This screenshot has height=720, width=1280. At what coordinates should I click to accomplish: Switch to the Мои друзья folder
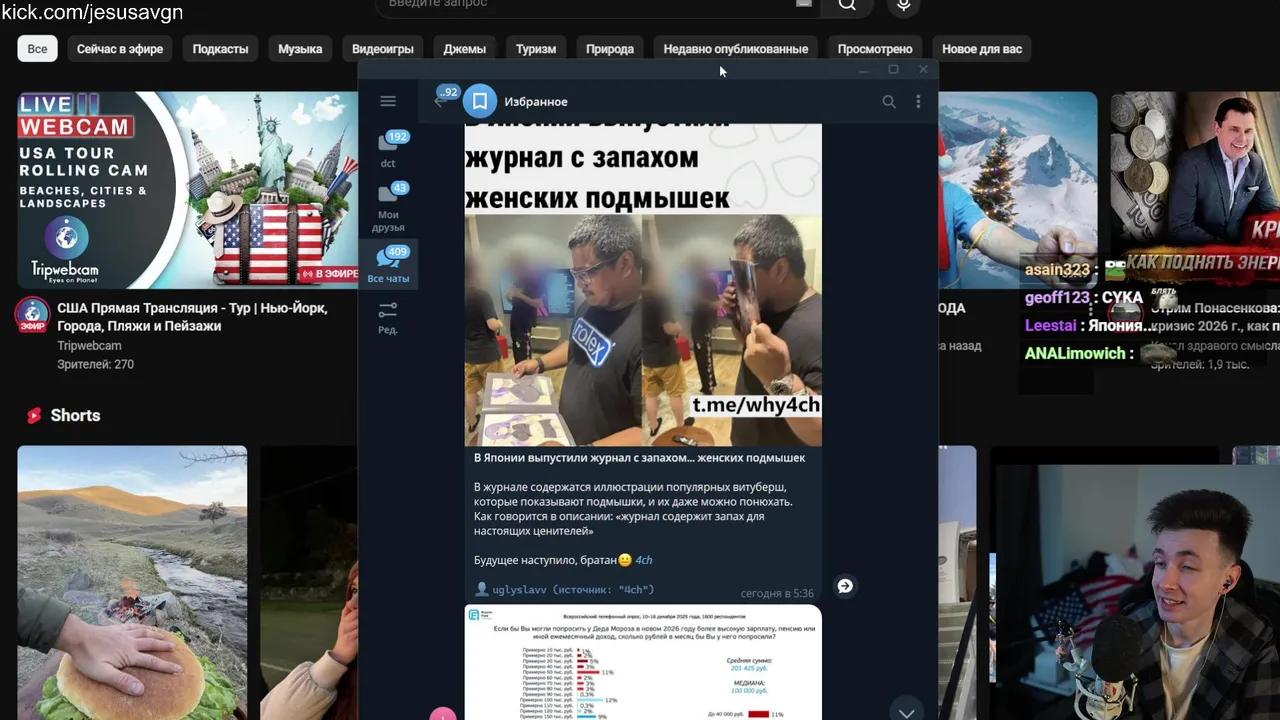(x=388, y=207)
